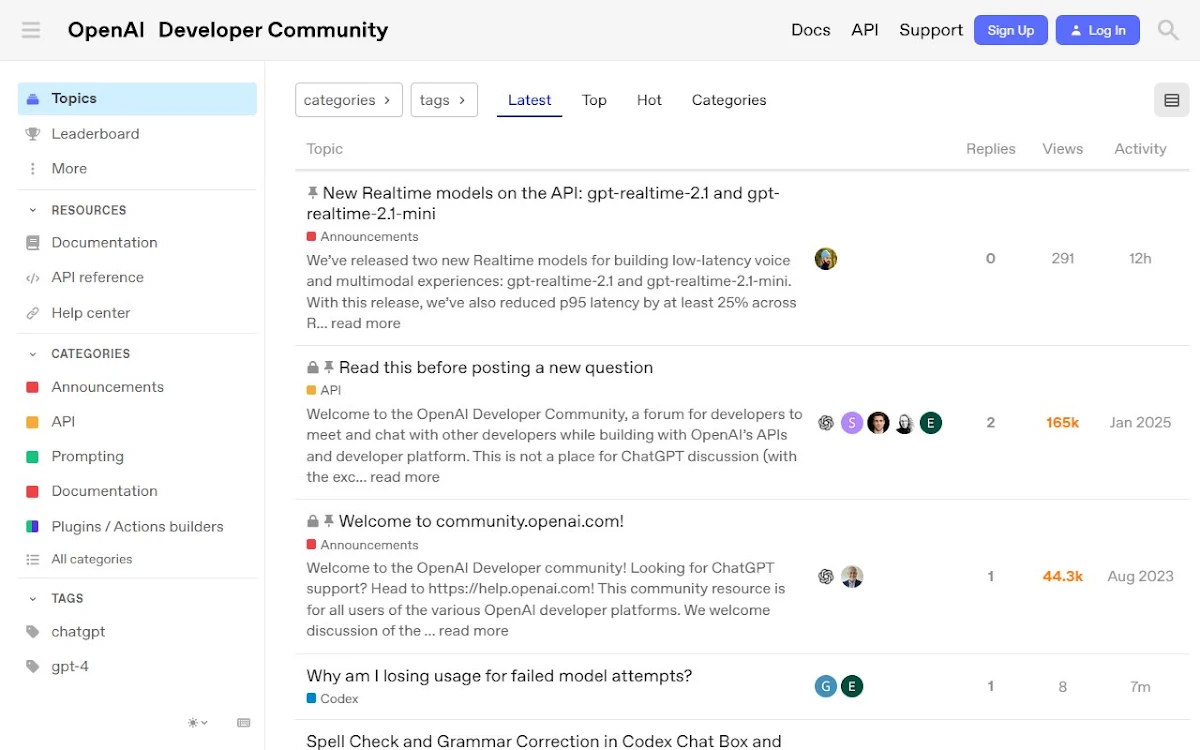Open Docs in the header
Viewport: 1200px width, 750px height.
click(811, 30)
